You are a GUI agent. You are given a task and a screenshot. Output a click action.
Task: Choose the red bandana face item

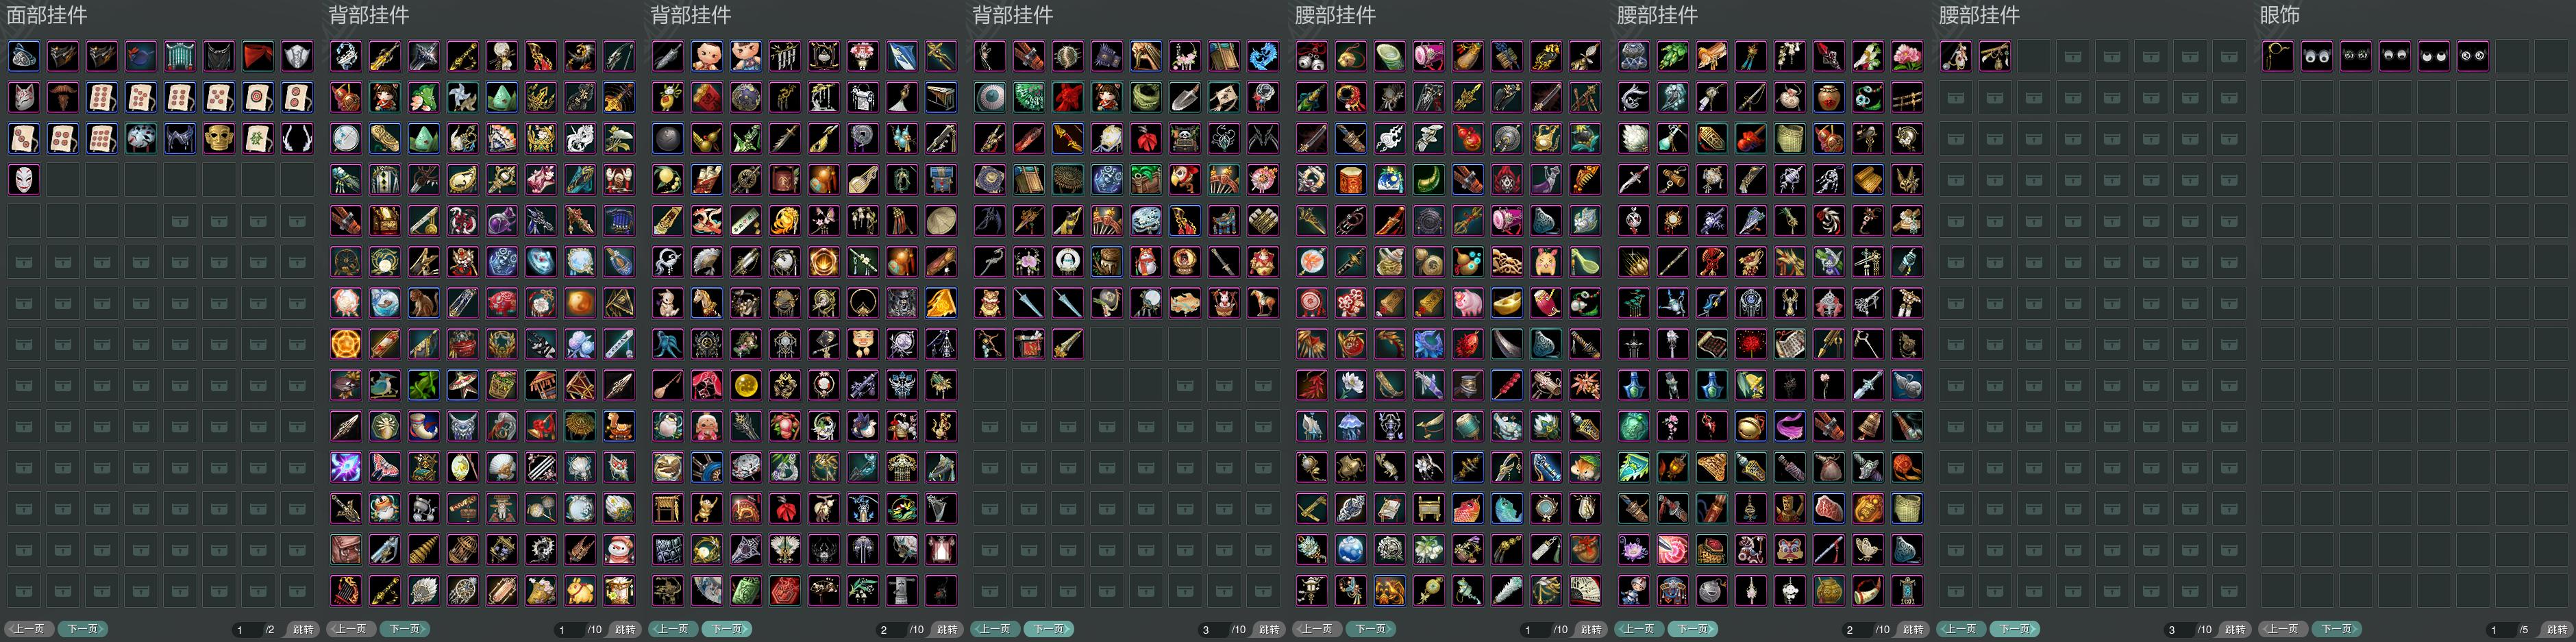pyautogui.click(x=258, y=56)
